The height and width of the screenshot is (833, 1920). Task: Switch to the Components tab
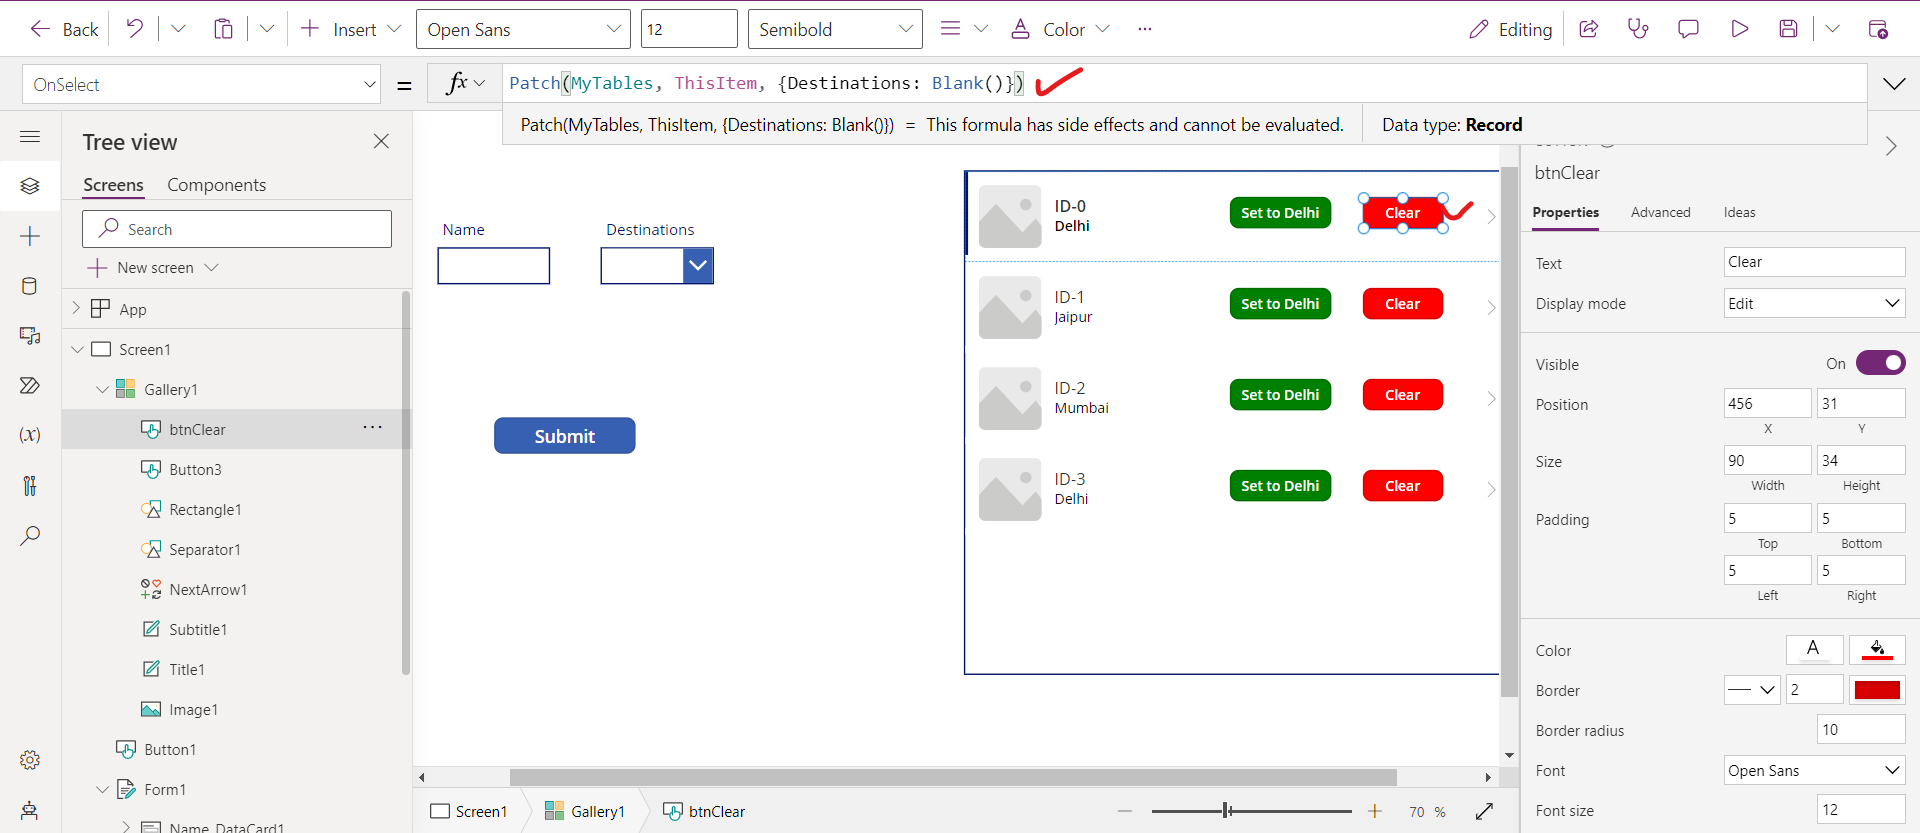click(x=216, y=185)
